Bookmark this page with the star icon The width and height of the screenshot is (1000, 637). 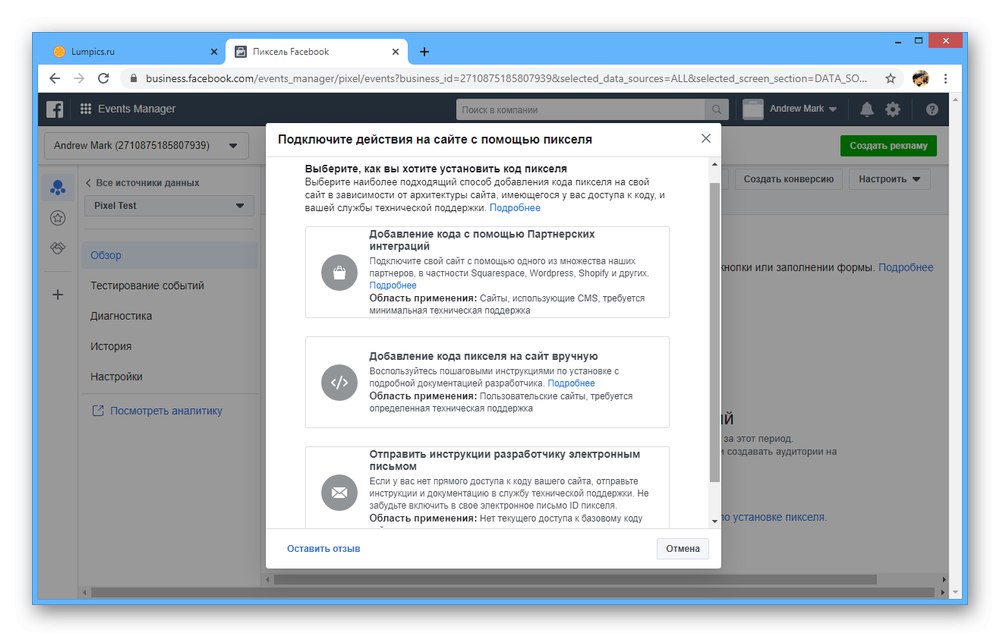890,78
